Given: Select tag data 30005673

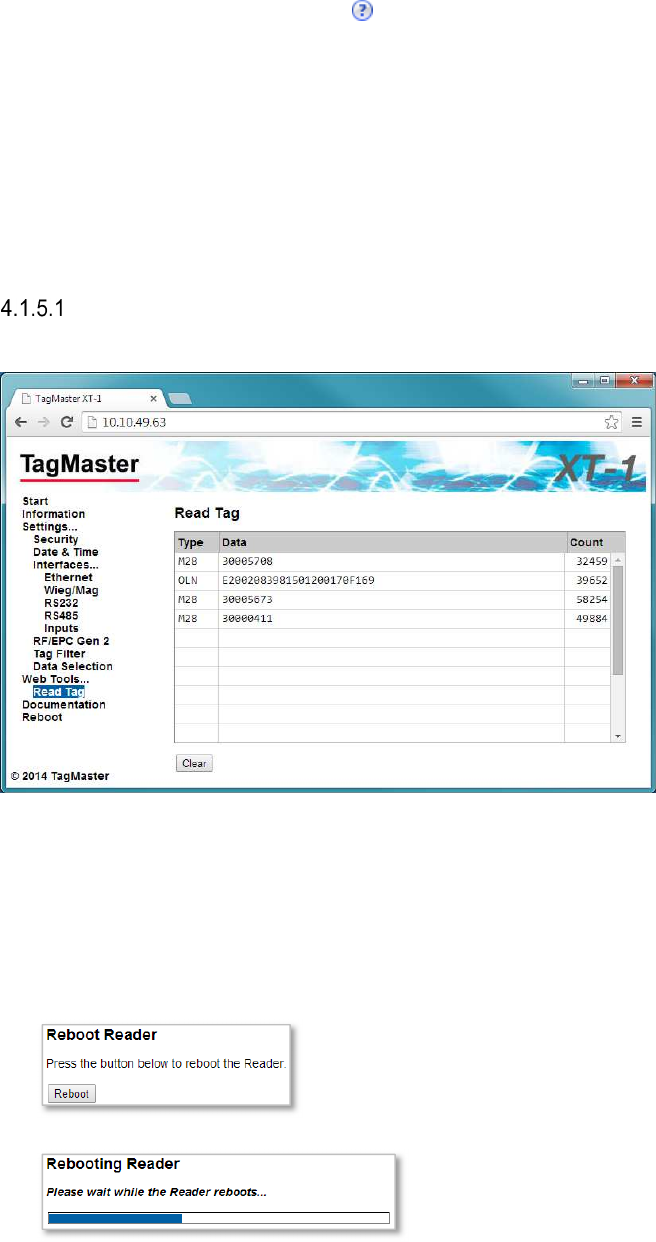Looking at the screenshot, I should [x=247, y=600].
